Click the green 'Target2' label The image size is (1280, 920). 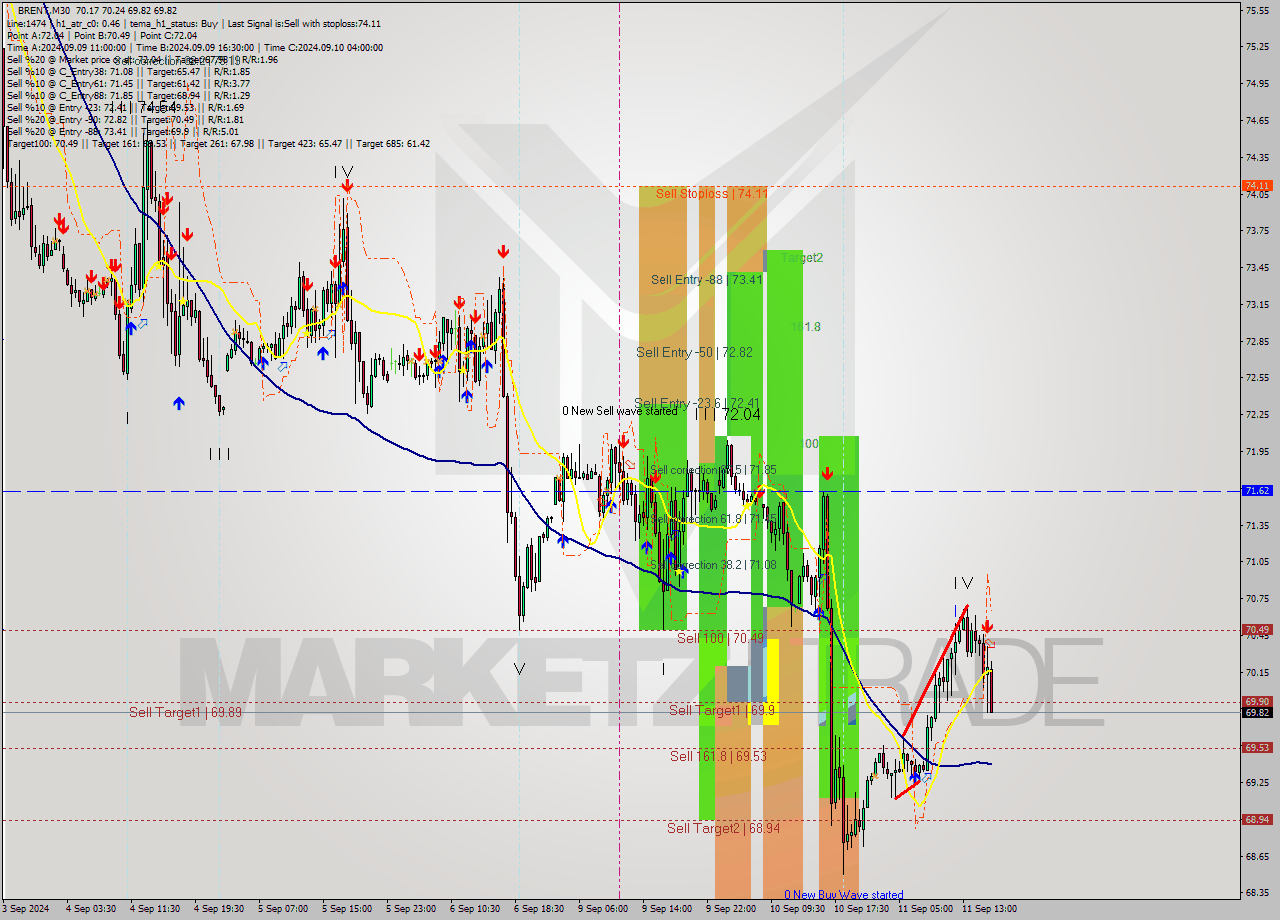tap(802, 258)
